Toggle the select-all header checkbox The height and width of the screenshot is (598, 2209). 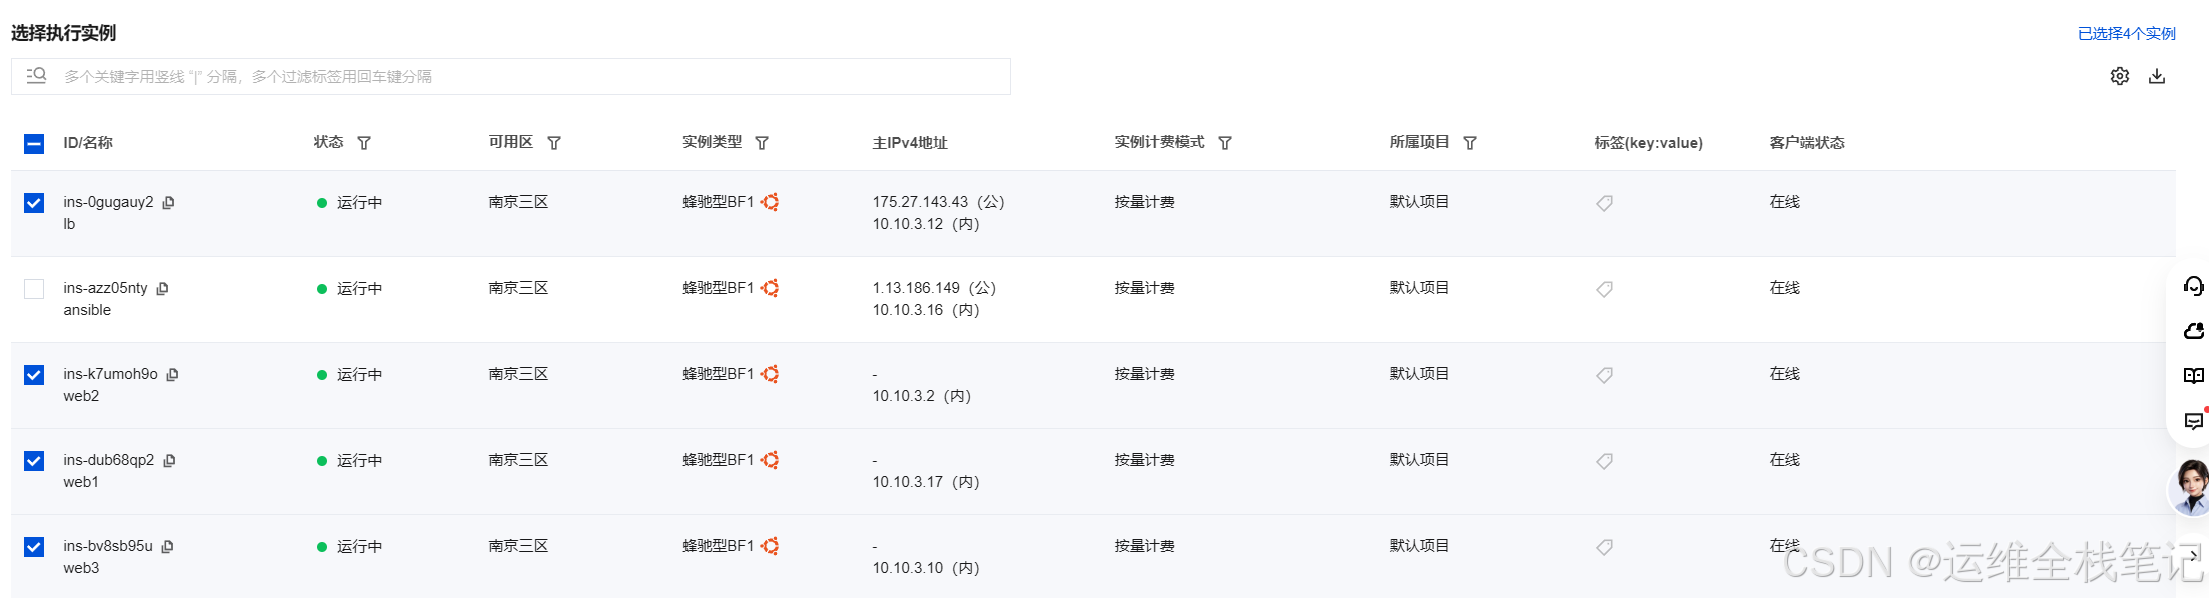34,144
